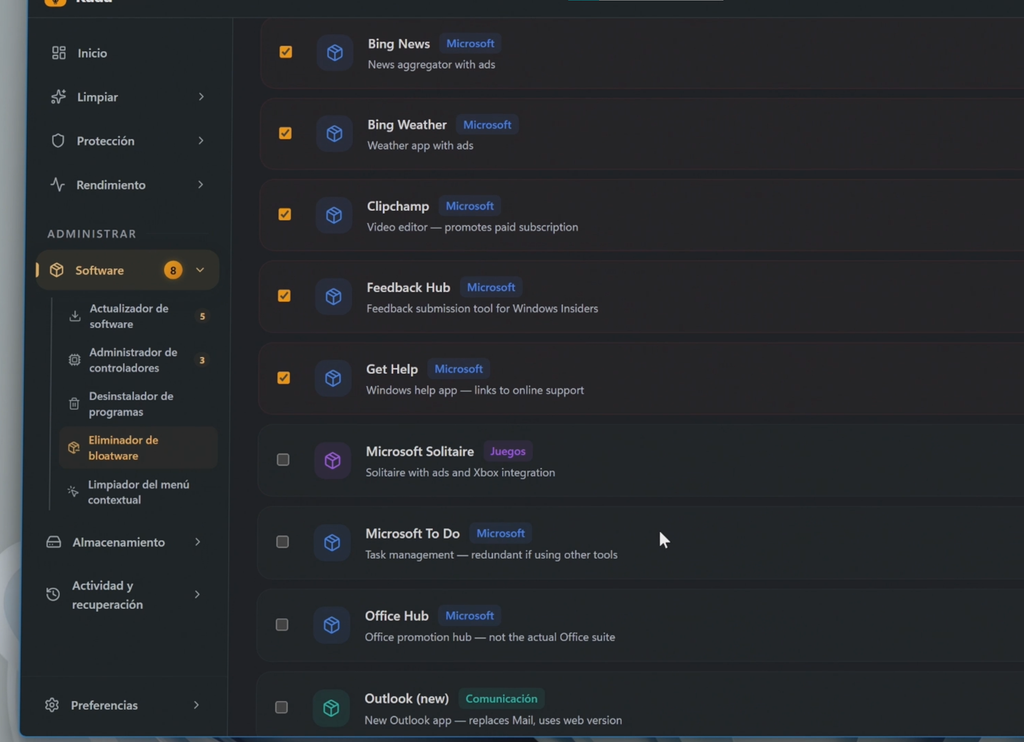
Task: Click the "Weather app with ads" description
Action: (421, 146)
